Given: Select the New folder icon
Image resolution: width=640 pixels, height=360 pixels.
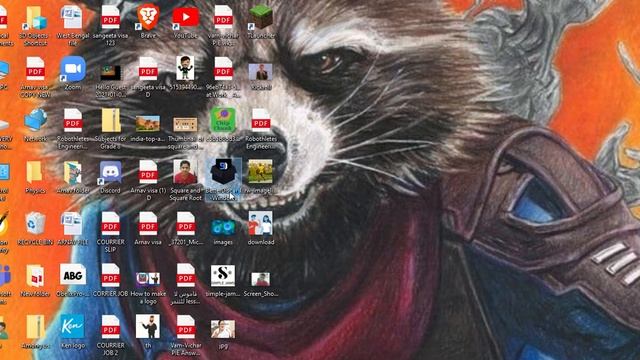Looking at the screenshot, I should [35, 276].
